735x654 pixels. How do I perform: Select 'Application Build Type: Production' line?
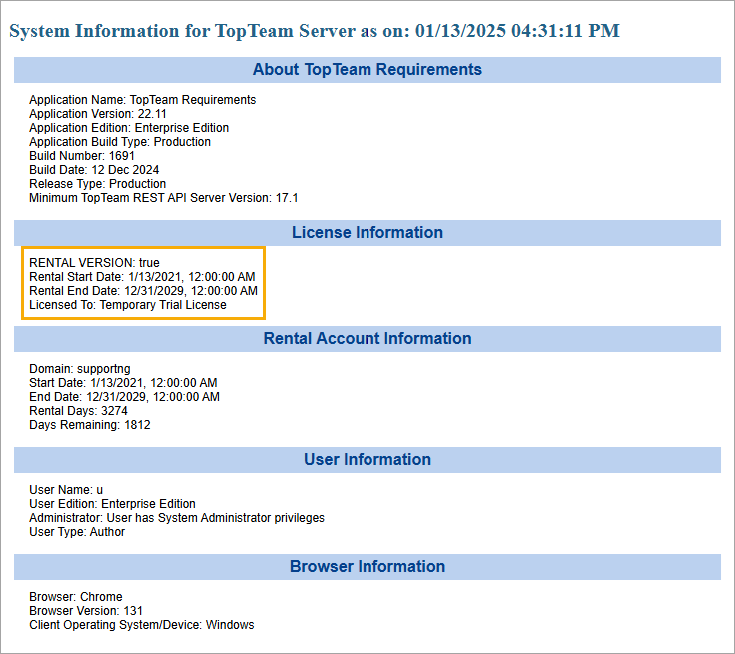[x=120, y=142]
